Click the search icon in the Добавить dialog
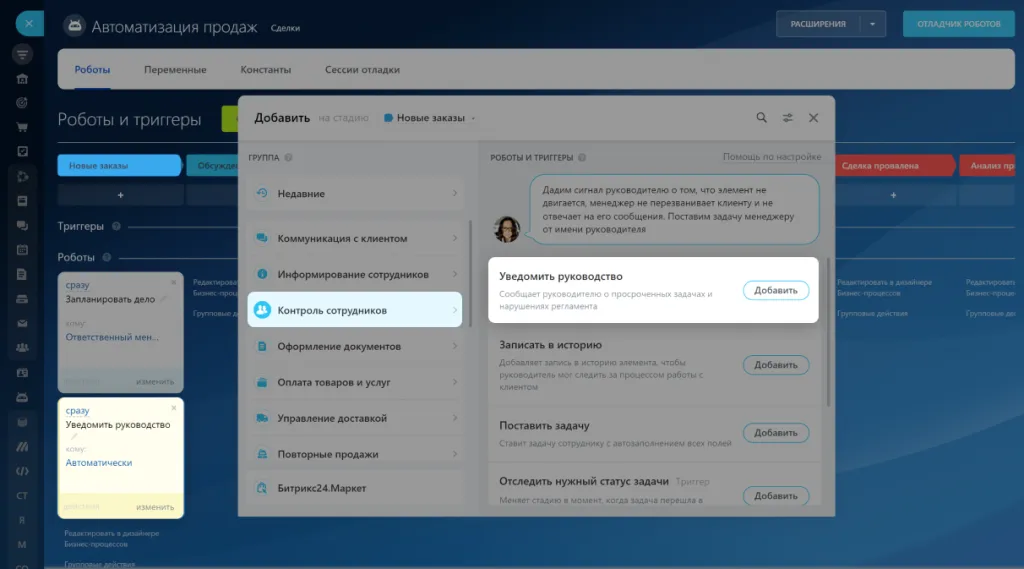The image size is (1024, 569). pyautogui.click(x=761, y=118)
